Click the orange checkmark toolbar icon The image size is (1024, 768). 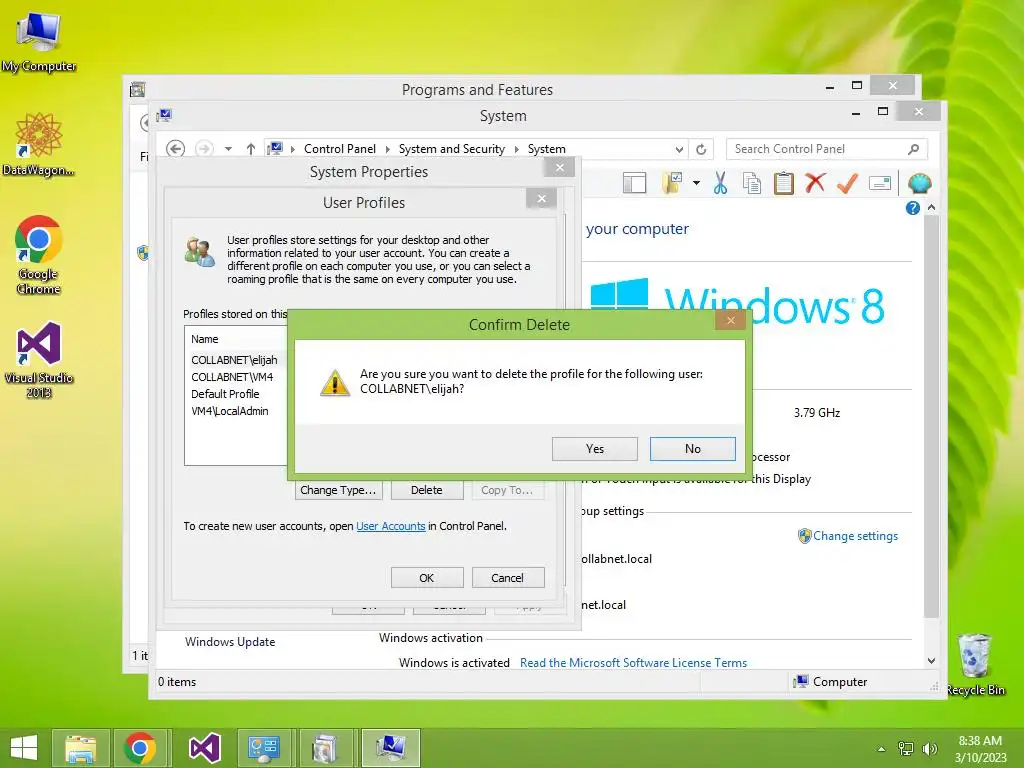coord(847,184)
